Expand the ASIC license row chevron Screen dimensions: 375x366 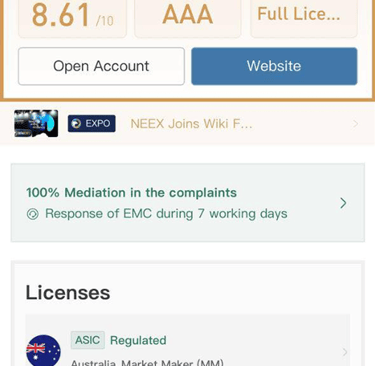pyautogui.click(x=345, y=352)
